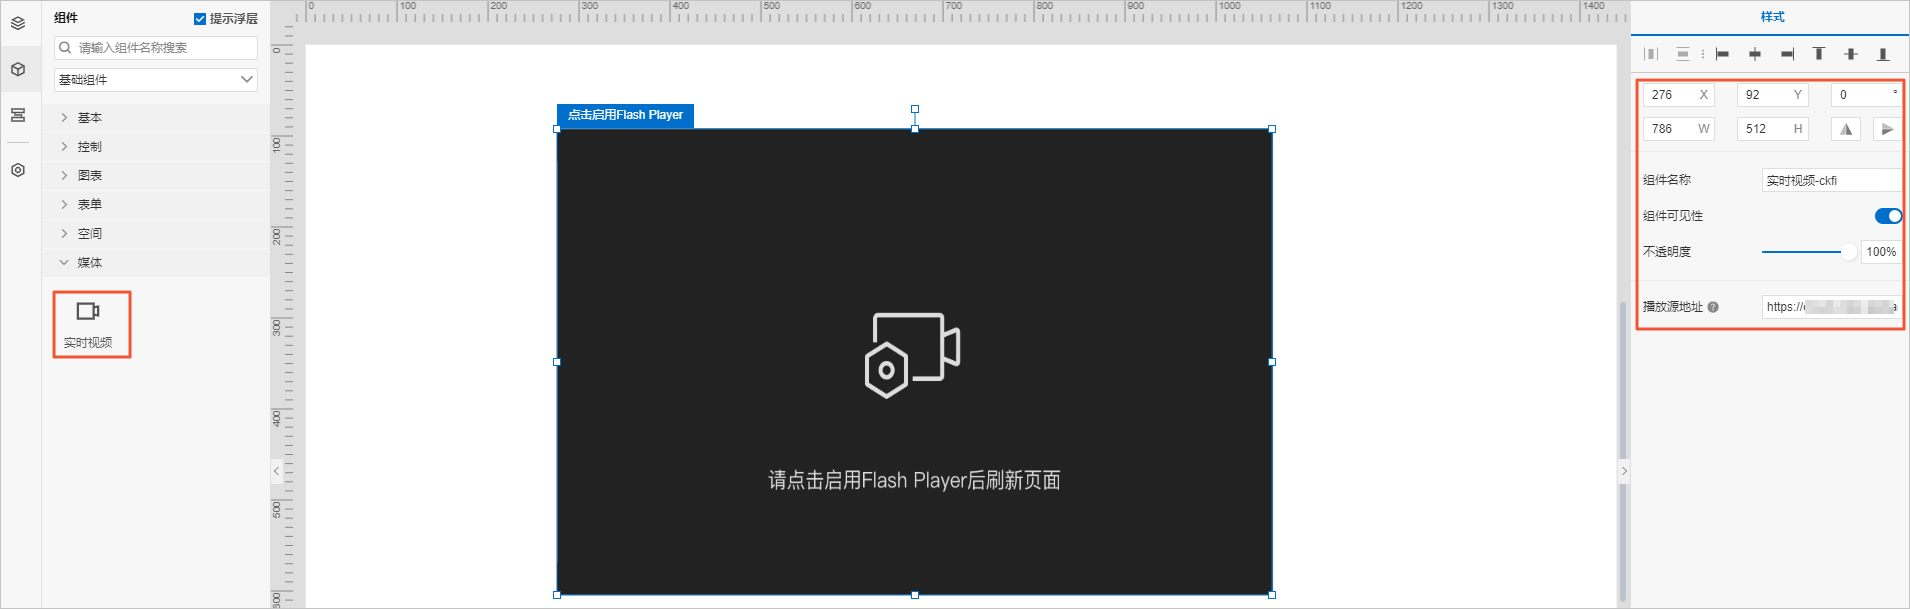Click the rotation angle field
This screenshot has width=1910, height=609.
(1866, 95)
